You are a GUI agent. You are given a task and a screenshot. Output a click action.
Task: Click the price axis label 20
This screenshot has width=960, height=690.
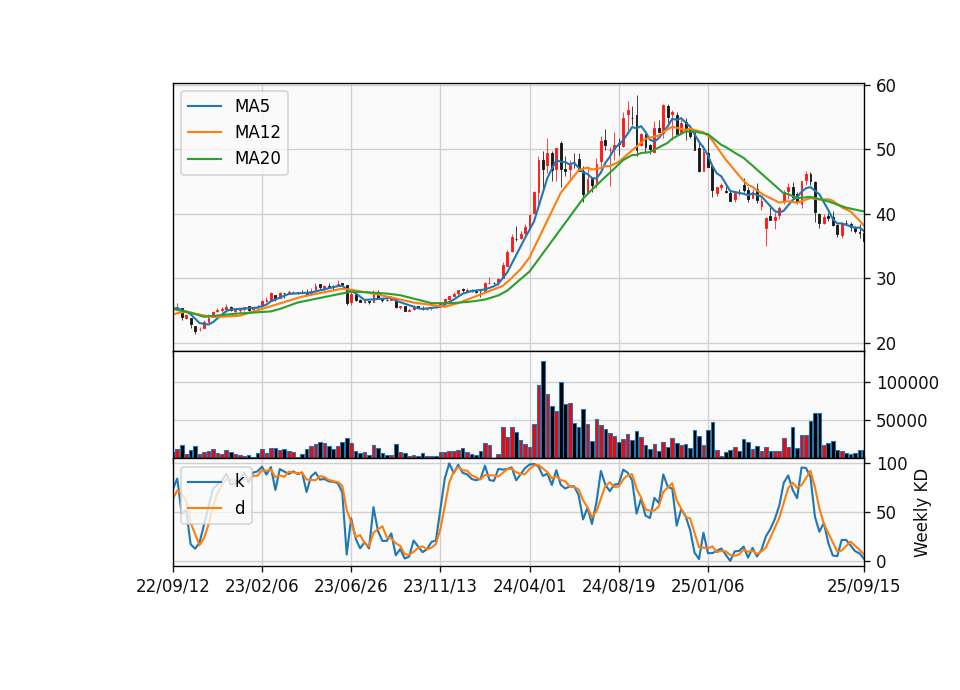pos(886,344)
